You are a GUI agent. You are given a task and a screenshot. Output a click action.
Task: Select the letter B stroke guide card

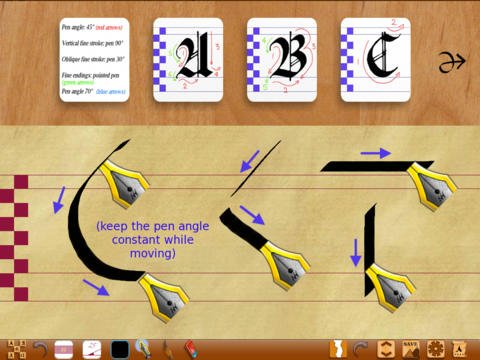click(x=282, y=60)
